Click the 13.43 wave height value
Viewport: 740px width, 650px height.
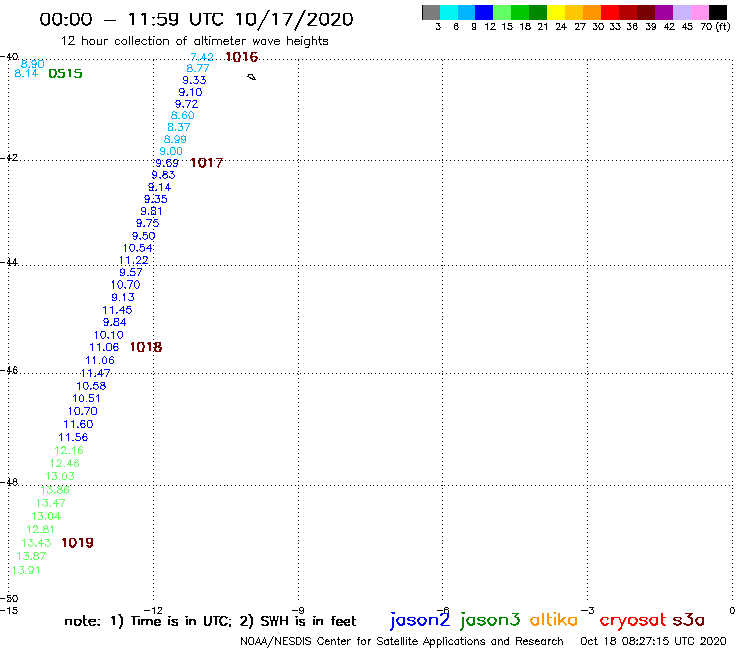coord(36,543)
